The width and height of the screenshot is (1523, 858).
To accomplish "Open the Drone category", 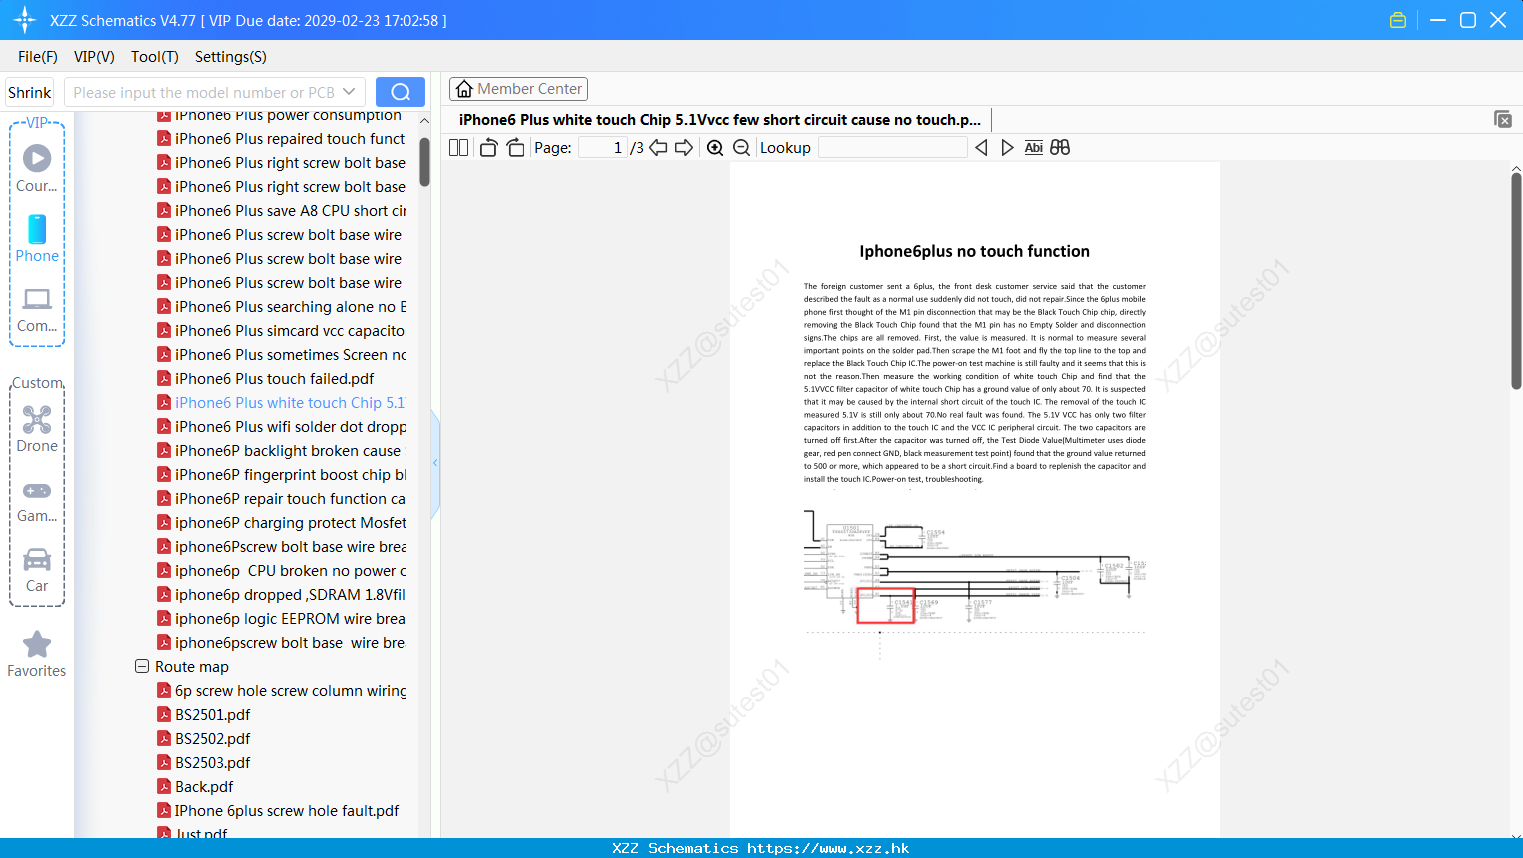I will 37,429.
